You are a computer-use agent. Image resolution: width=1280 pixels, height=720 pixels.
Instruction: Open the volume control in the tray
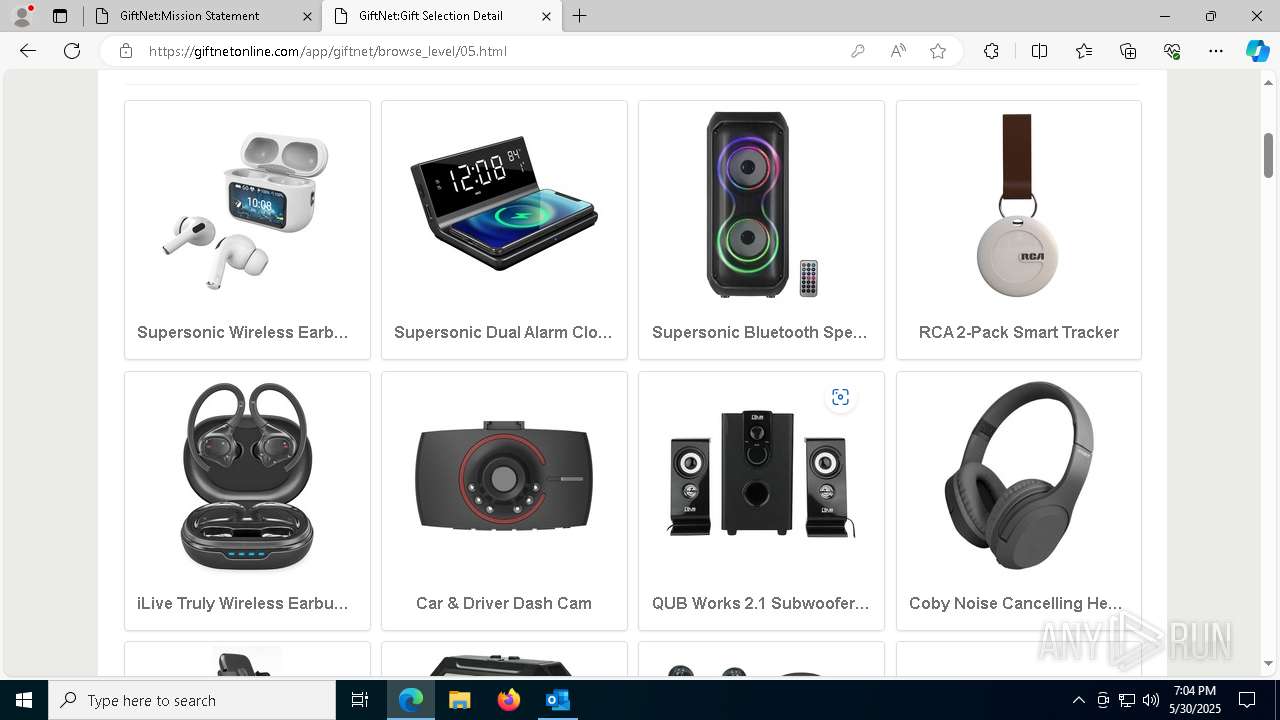[1151, 700]
